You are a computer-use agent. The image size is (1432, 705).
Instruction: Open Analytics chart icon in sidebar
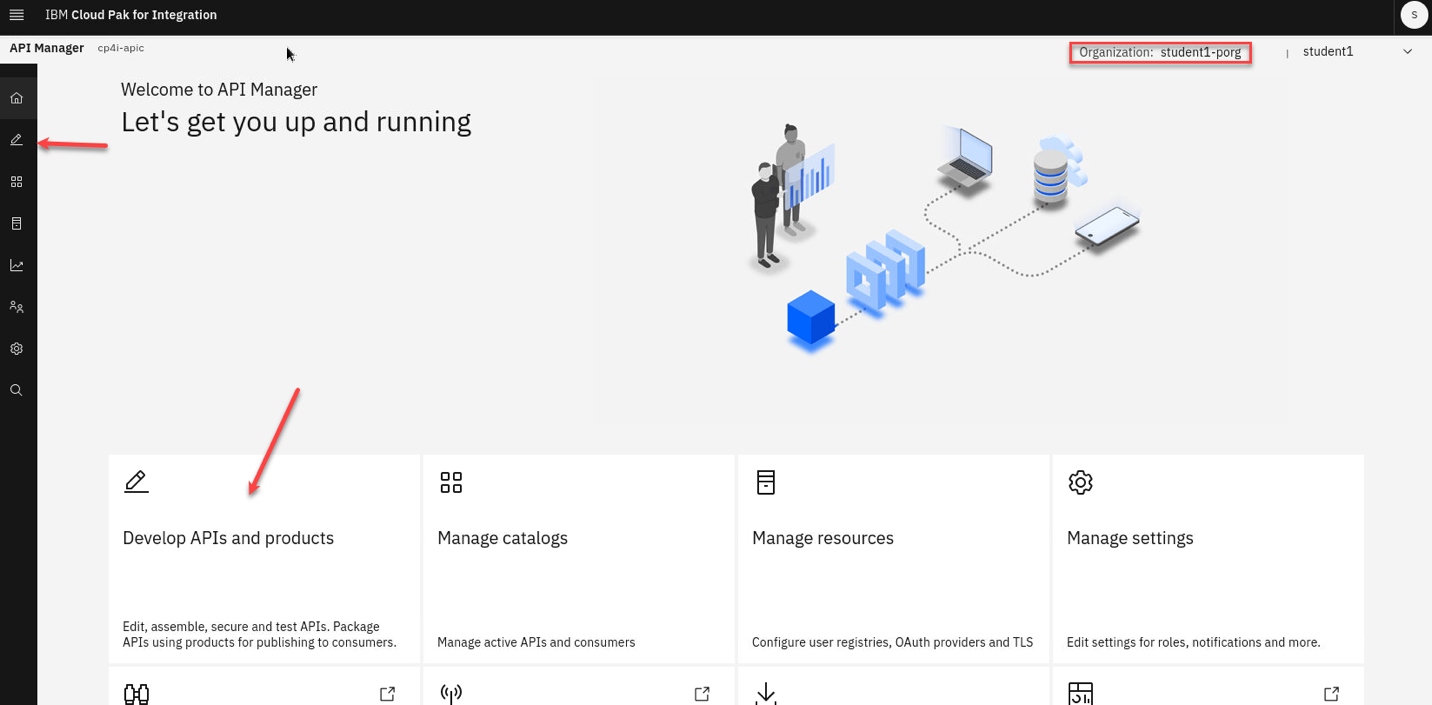pyautogui.click(x=16, y=265)
